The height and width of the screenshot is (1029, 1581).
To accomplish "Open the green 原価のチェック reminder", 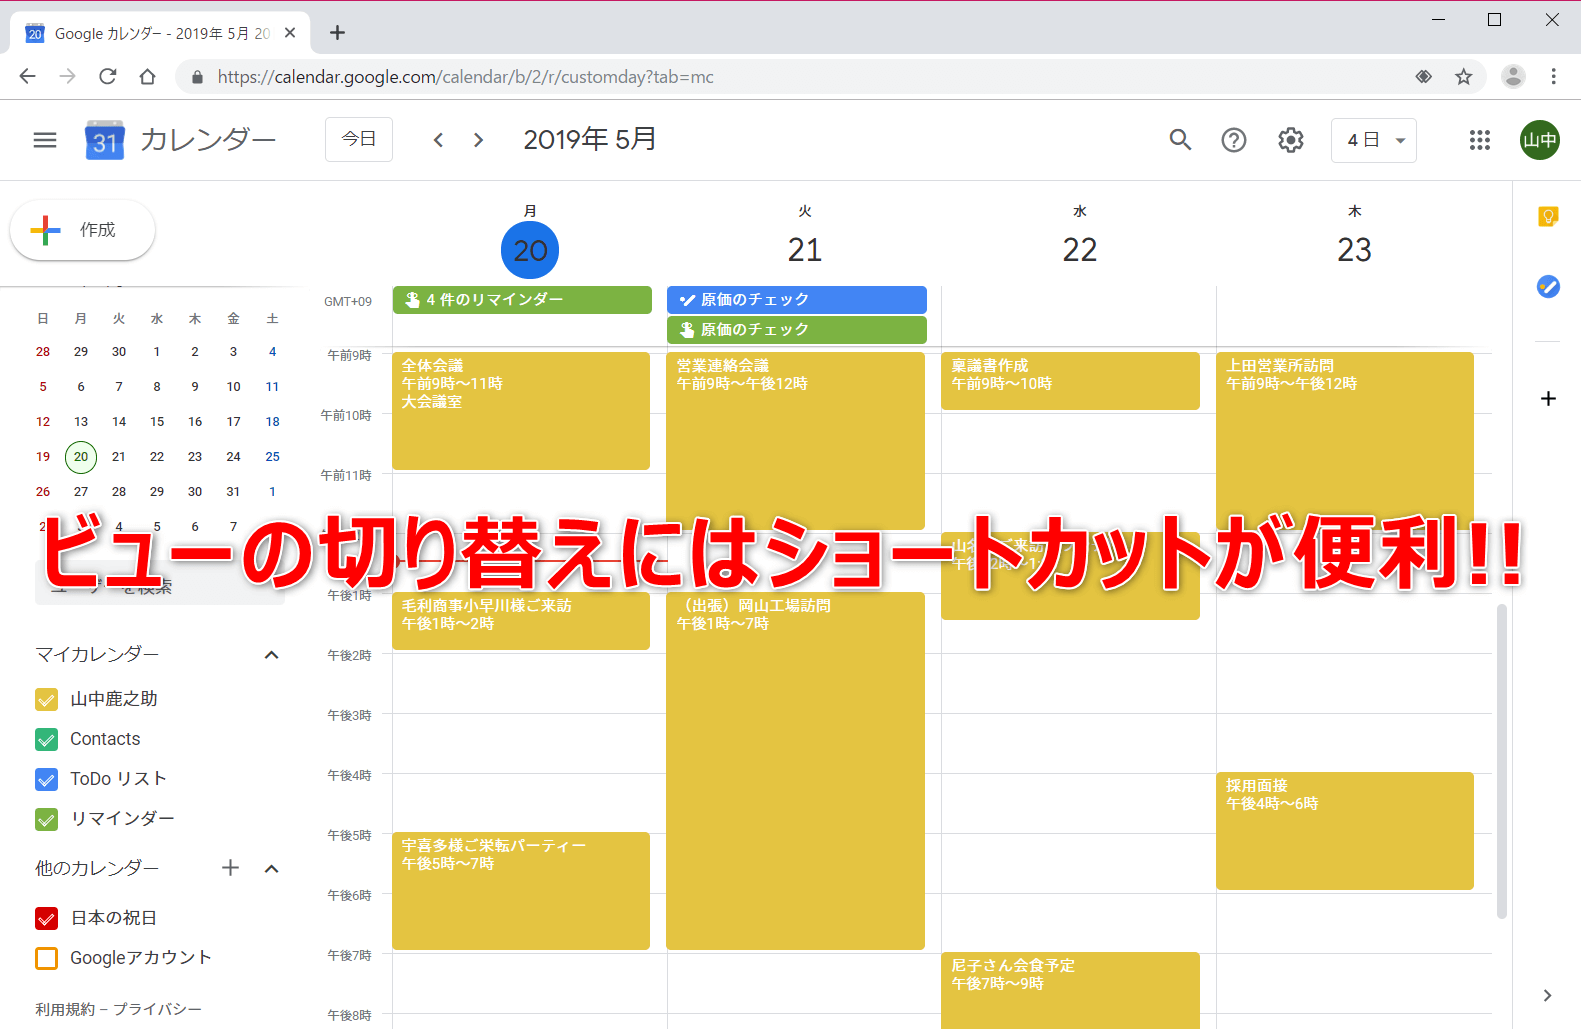I will pos(797,330).
